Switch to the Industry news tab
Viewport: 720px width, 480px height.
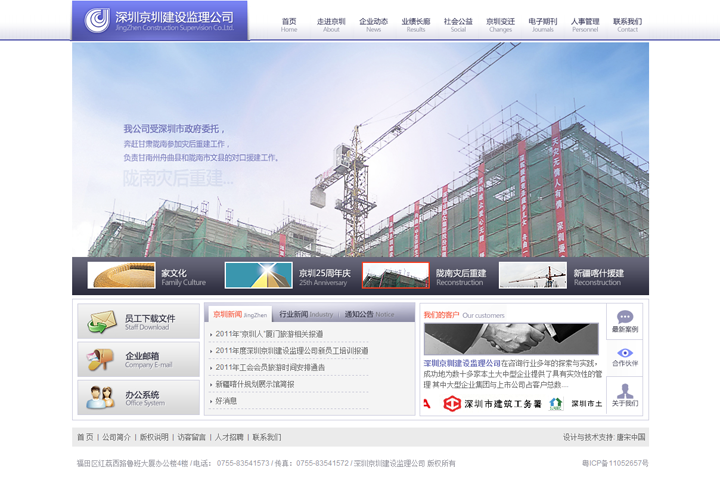[306, 314]
